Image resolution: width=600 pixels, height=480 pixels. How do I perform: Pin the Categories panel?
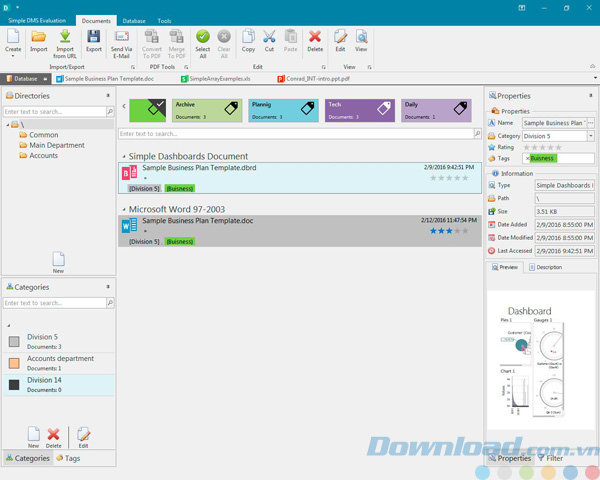(x=108, y=286)
